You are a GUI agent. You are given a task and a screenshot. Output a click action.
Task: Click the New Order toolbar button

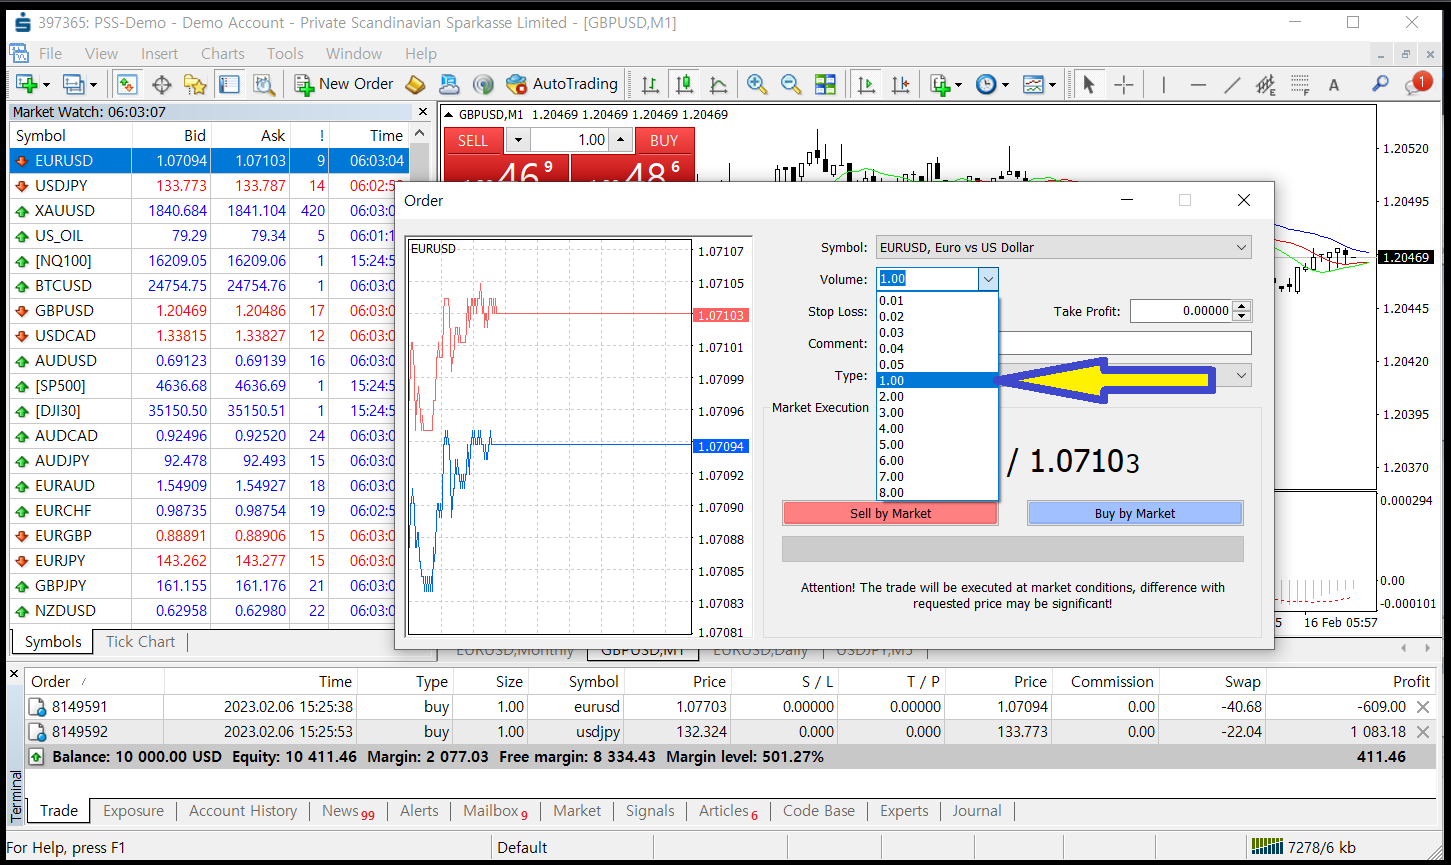click(344, 85)
